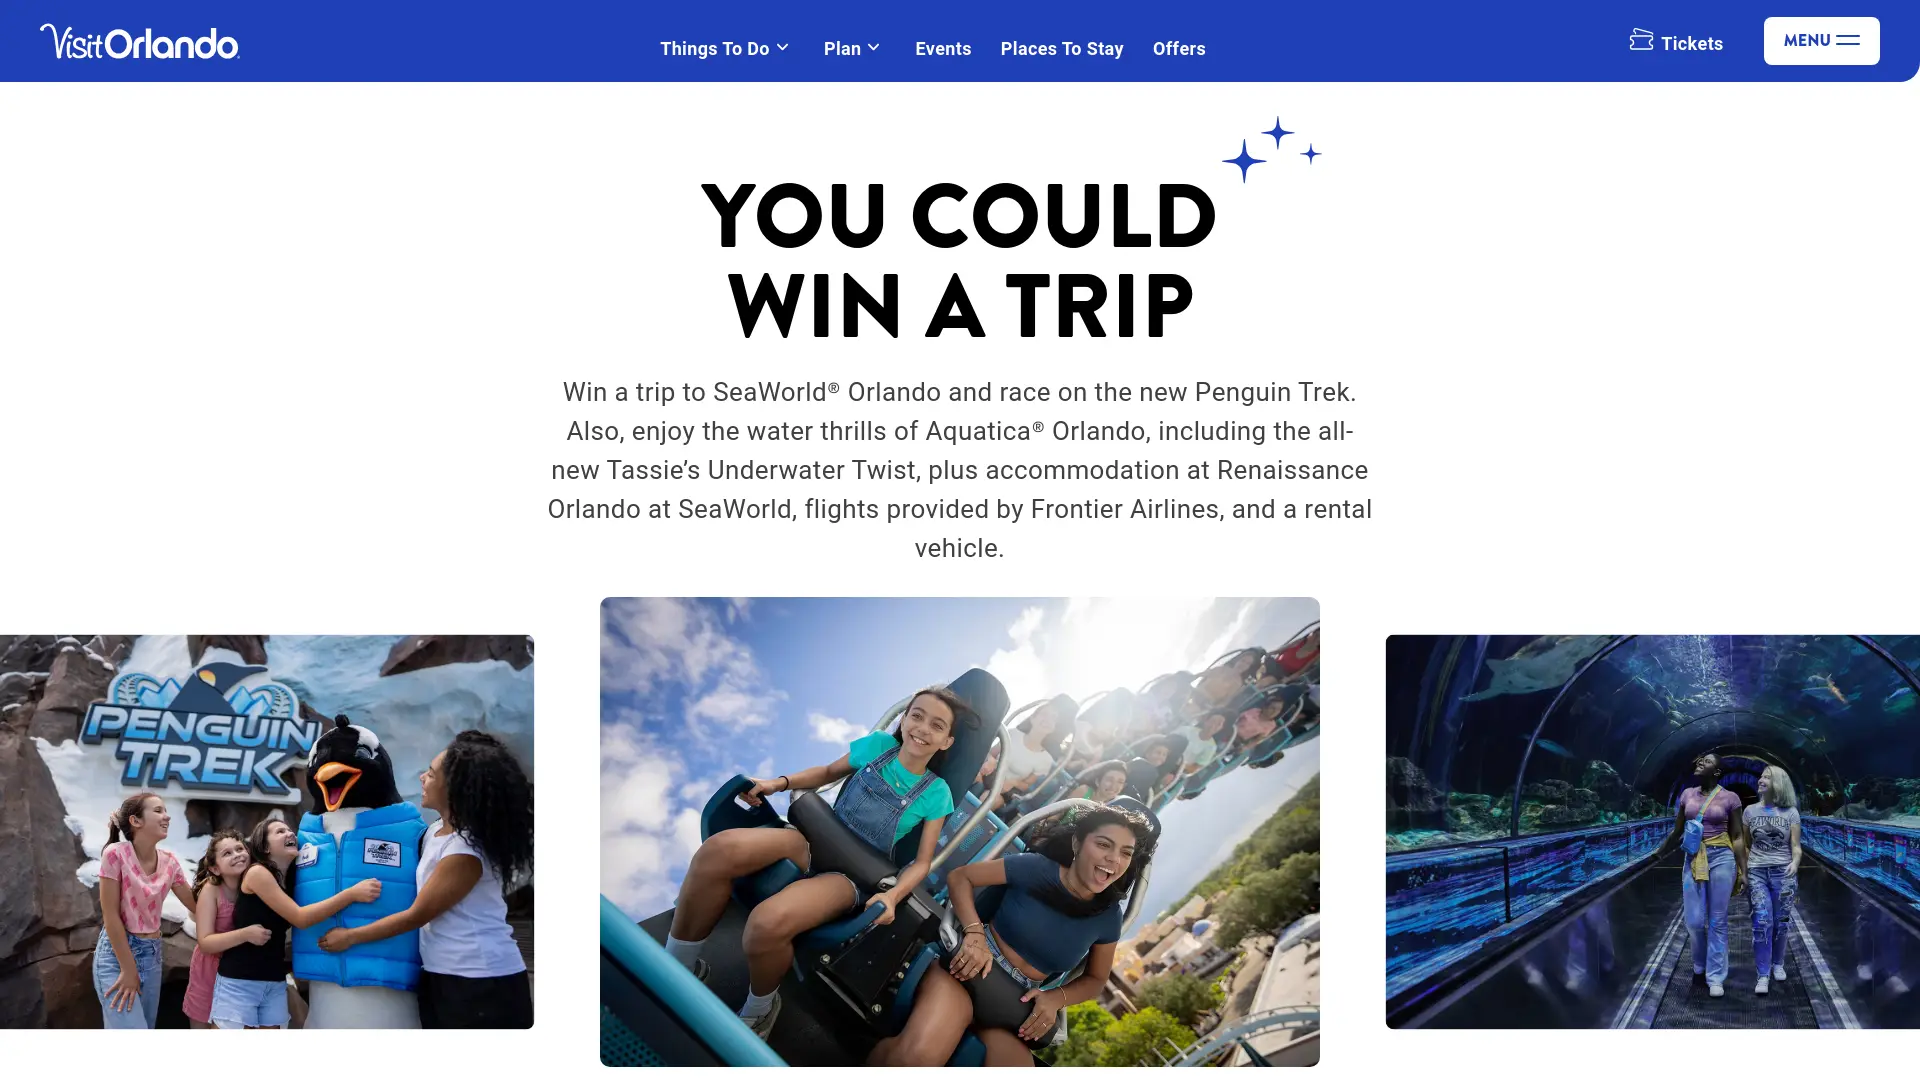
Task: Open the MENU button
Action: point(1821,41)
